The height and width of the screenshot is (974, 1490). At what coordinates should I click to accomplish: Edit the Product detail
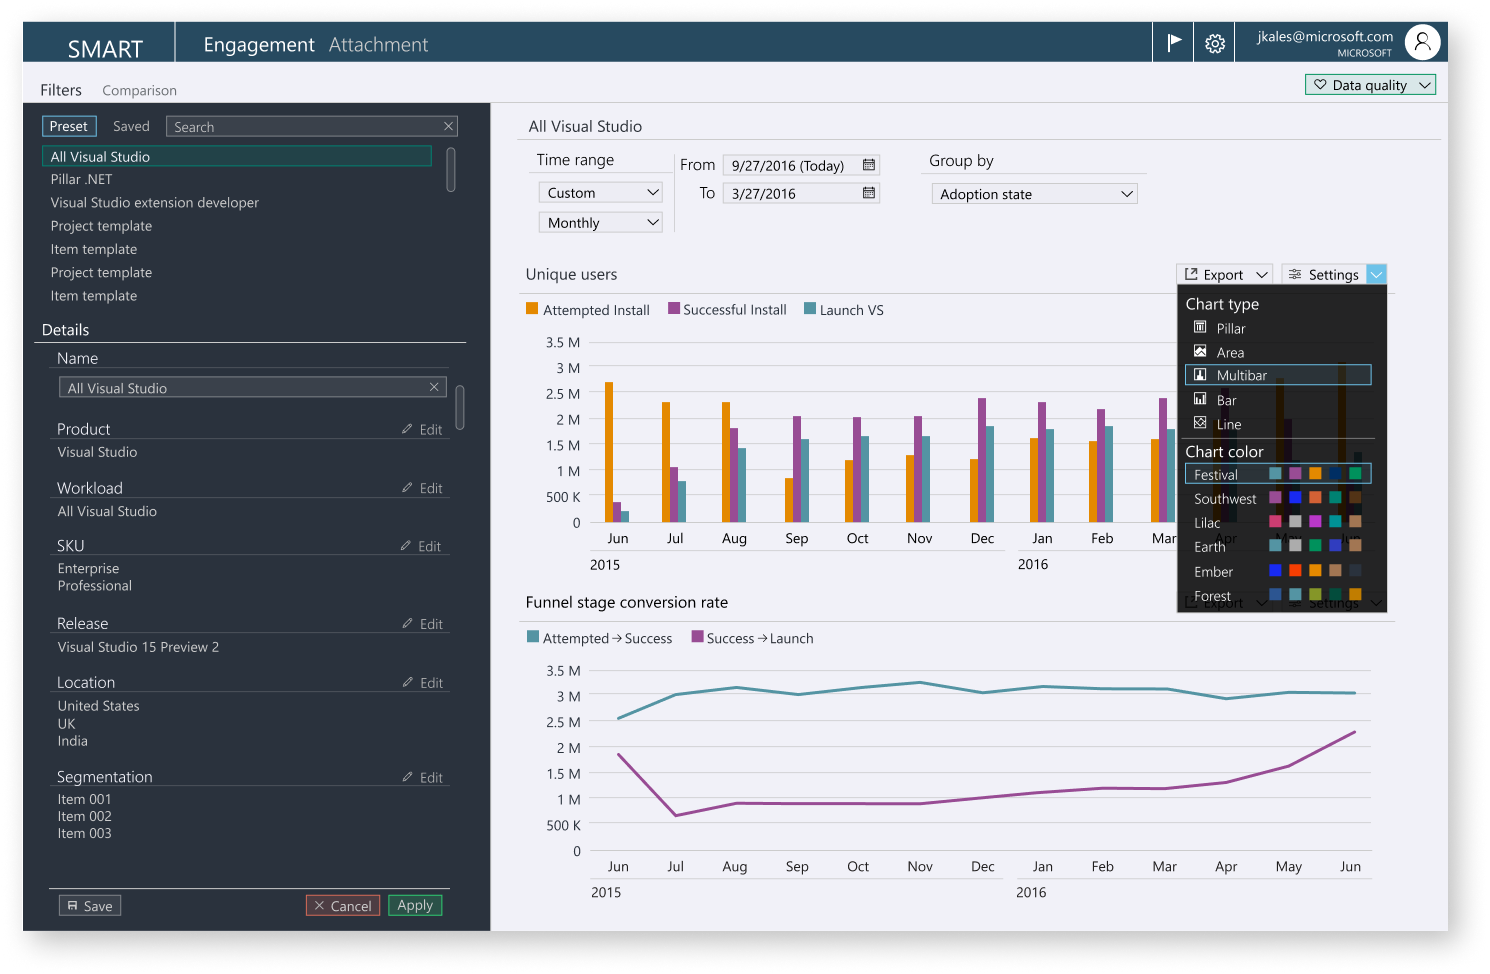[x=422, y=429]
